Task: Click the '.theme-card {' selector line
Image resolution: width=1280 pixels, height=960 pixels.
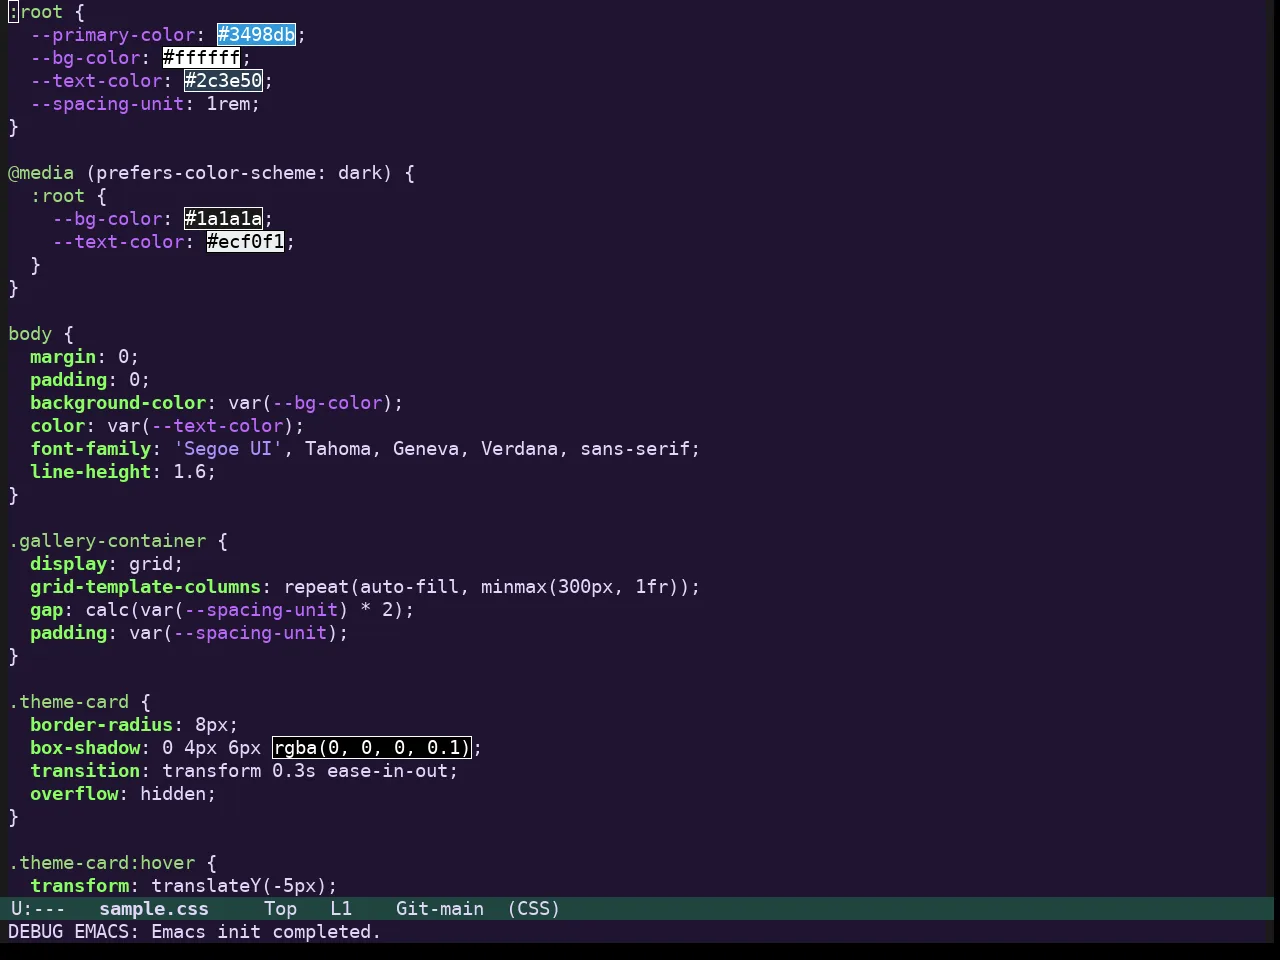Action: pyautogui.click(x=79, y=702)
